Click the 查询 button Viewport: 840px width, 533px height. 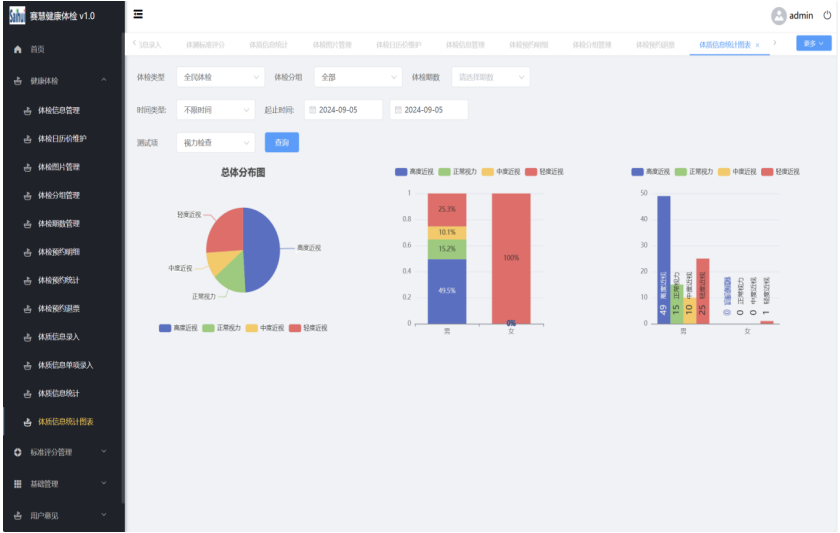[282, 142]
